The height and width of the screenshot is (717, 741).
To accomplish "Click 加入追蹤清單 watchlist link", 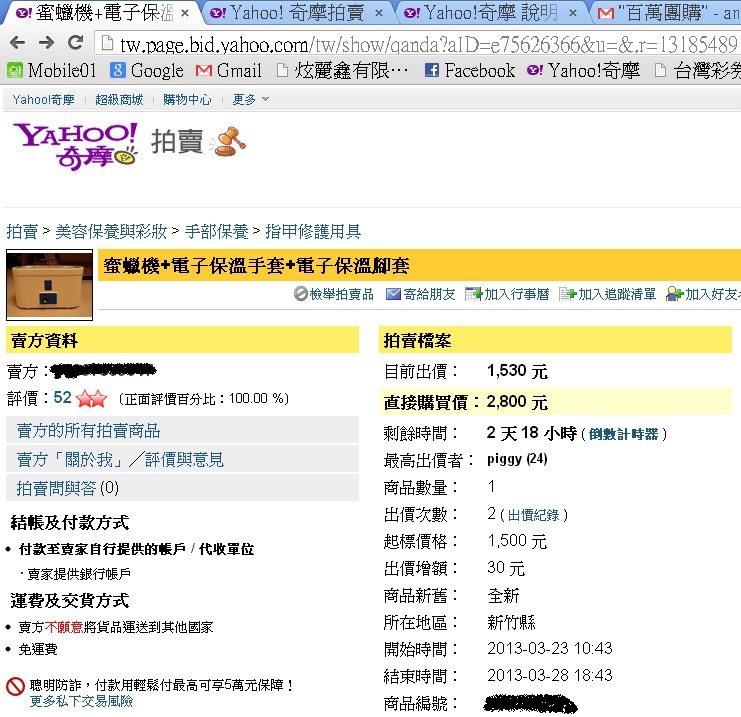I will (607, 294).
